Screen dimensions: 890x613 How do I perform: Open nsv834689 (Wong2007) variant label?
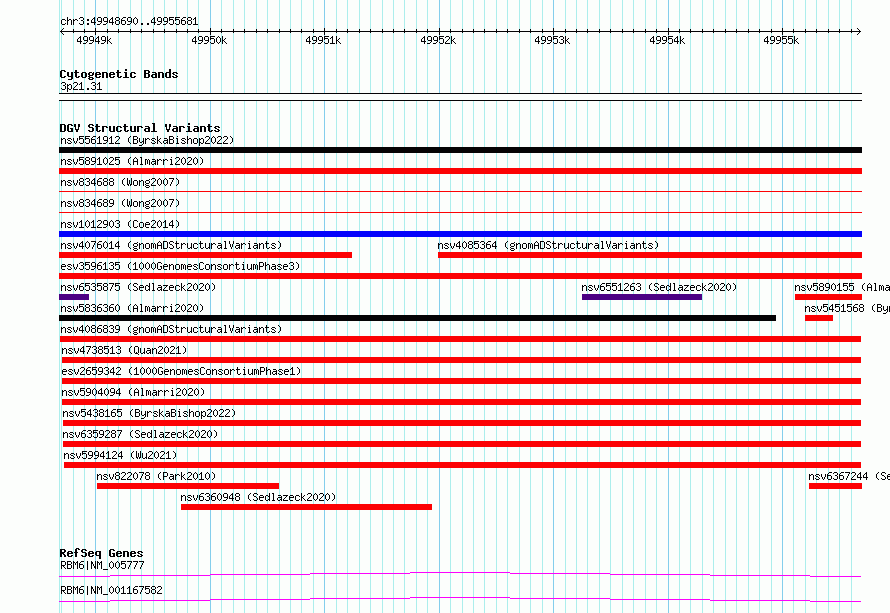[120, 203]
